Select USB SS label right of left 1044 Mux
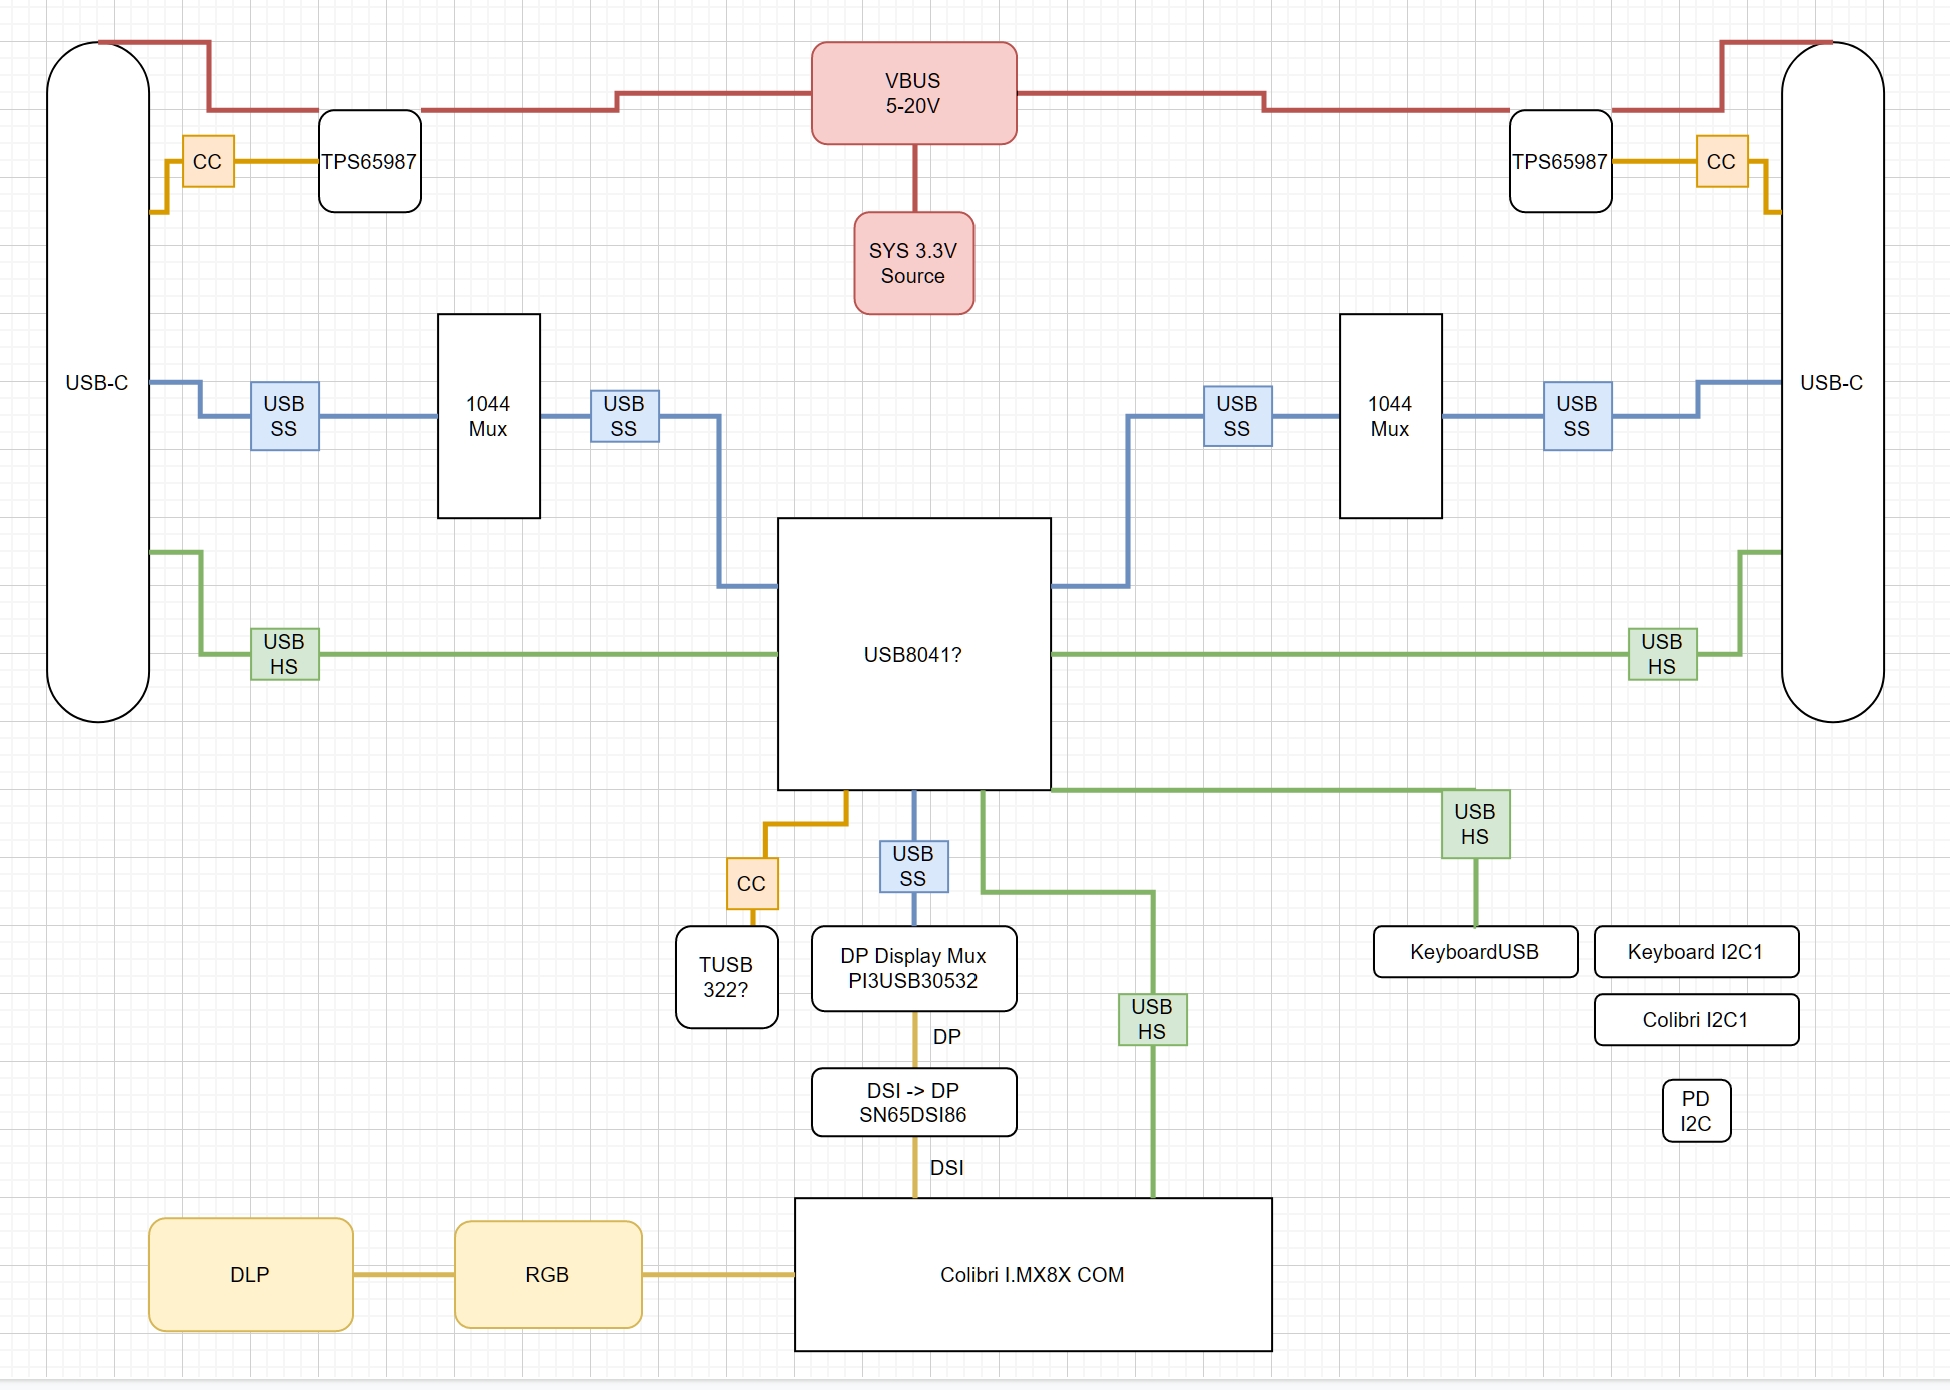This screenshot has height=1390, width=1950. pos(625,416)
